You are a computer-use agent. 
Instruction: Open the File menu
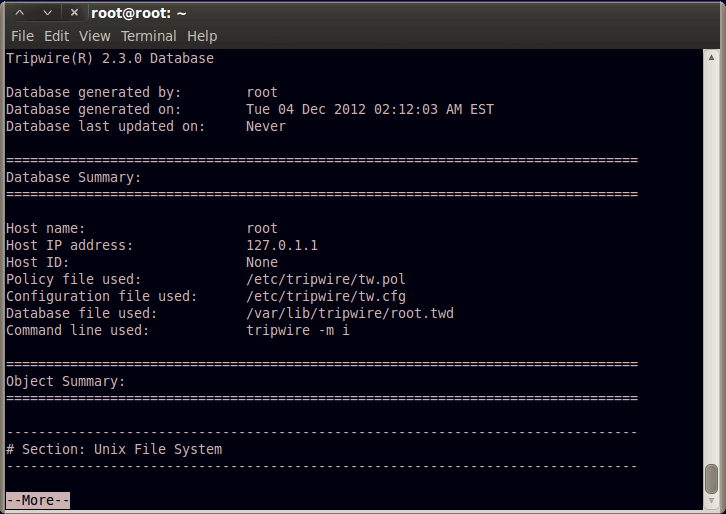click(22, 36)
